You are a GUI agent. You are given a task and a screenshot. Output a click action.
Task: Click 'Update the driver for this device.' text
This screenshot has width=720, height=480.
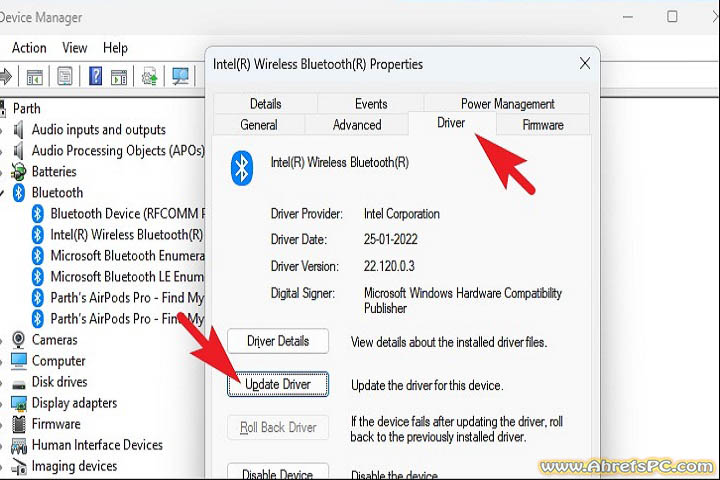pyautogui.click(x=427, y=385)
